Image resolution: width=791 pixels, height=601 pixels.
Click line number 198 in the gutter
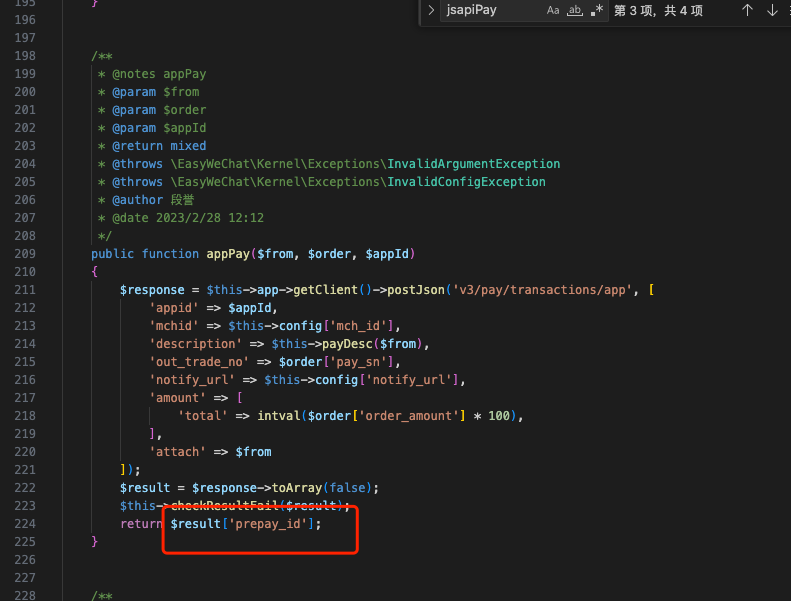pos(25,56)
